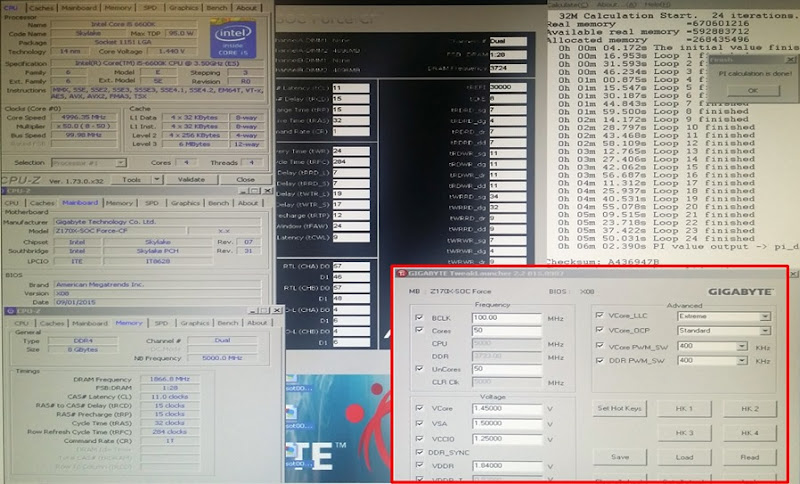Click the Close button in CPU-Z
800x484 pixels.
[245, 180]
